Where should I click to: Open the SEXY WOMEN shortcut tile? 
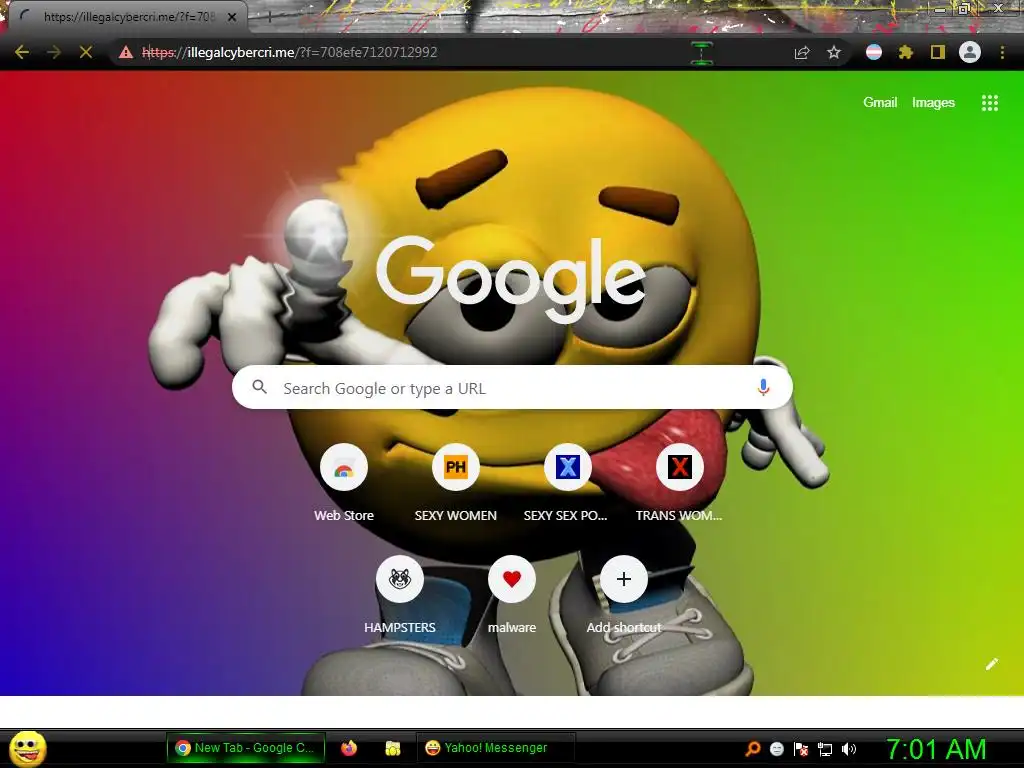(x=456, y=482)
